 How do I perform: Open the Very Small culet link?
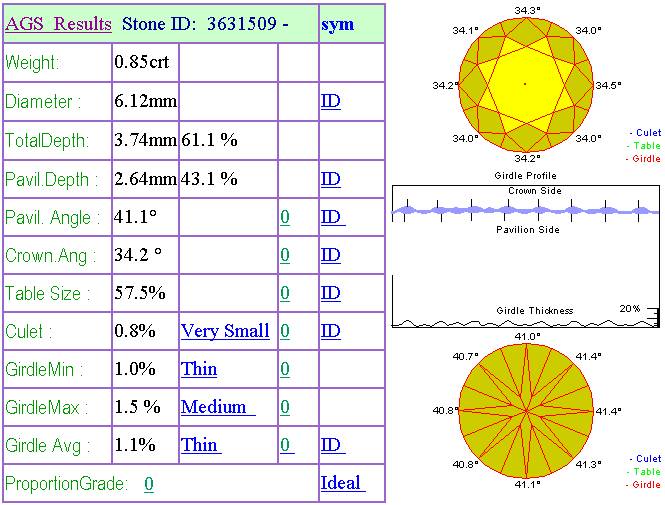point(225,331)
